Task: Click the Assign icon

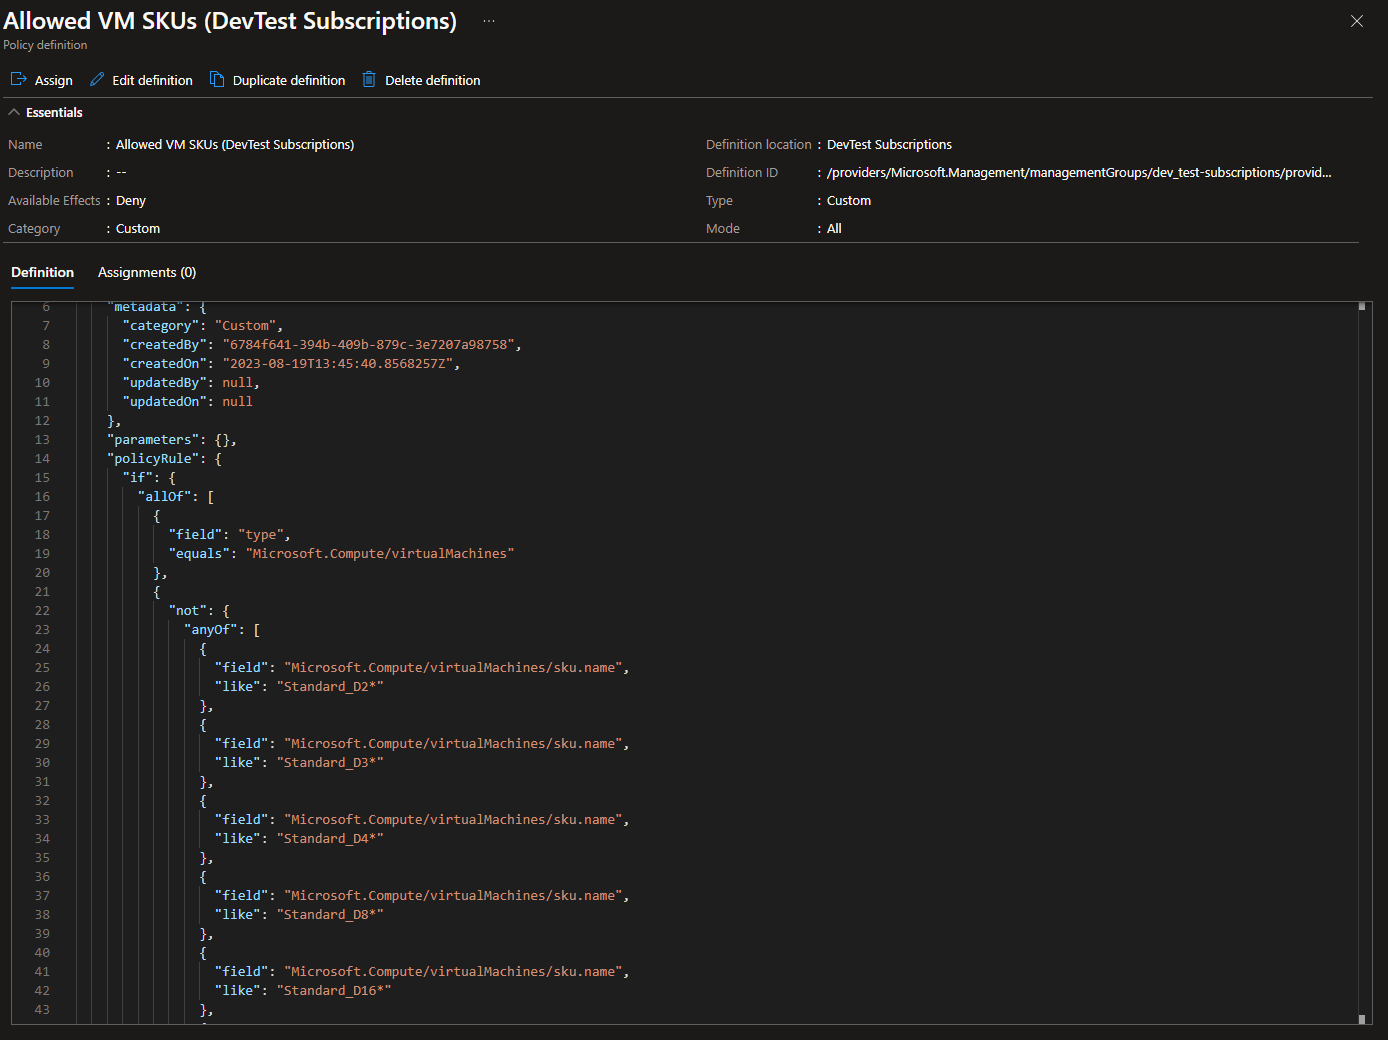Action: pyautogui.click(x=18, y=79)
